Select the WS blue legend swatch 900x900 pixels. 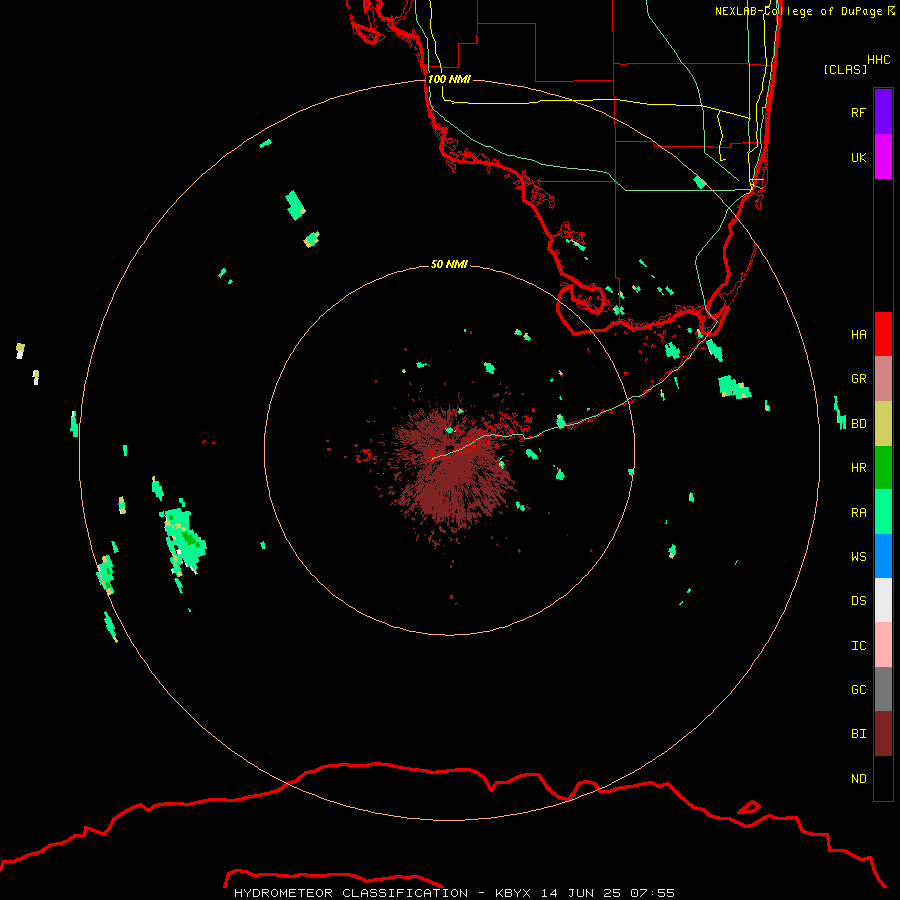[x=883, y=556]
